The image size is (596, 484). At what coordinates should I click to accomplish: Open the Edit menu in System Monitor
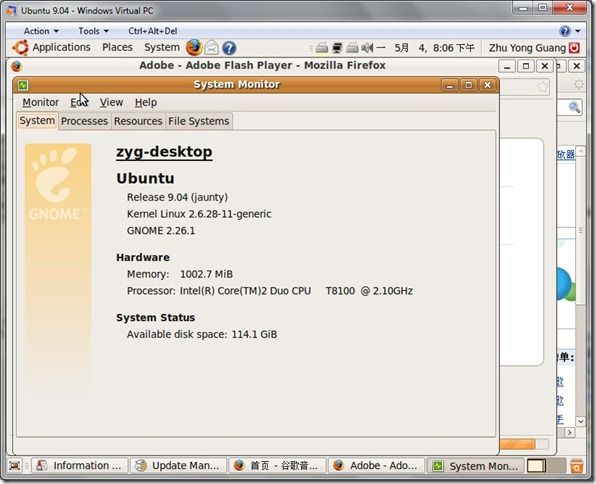(x=79, y=102)
